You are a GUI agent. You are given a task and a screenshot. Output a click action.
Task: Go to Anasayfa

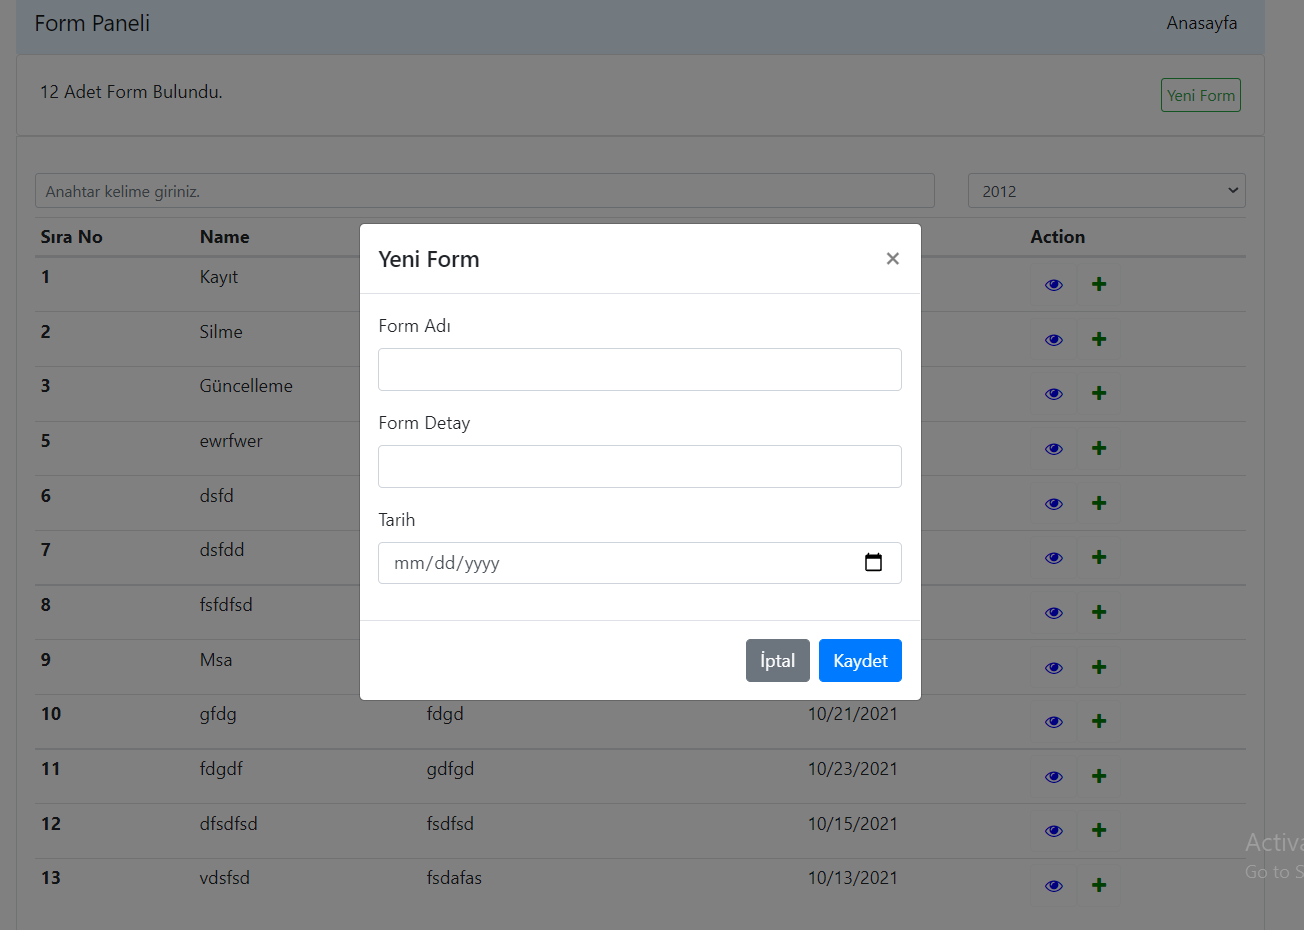(1201, 22)
